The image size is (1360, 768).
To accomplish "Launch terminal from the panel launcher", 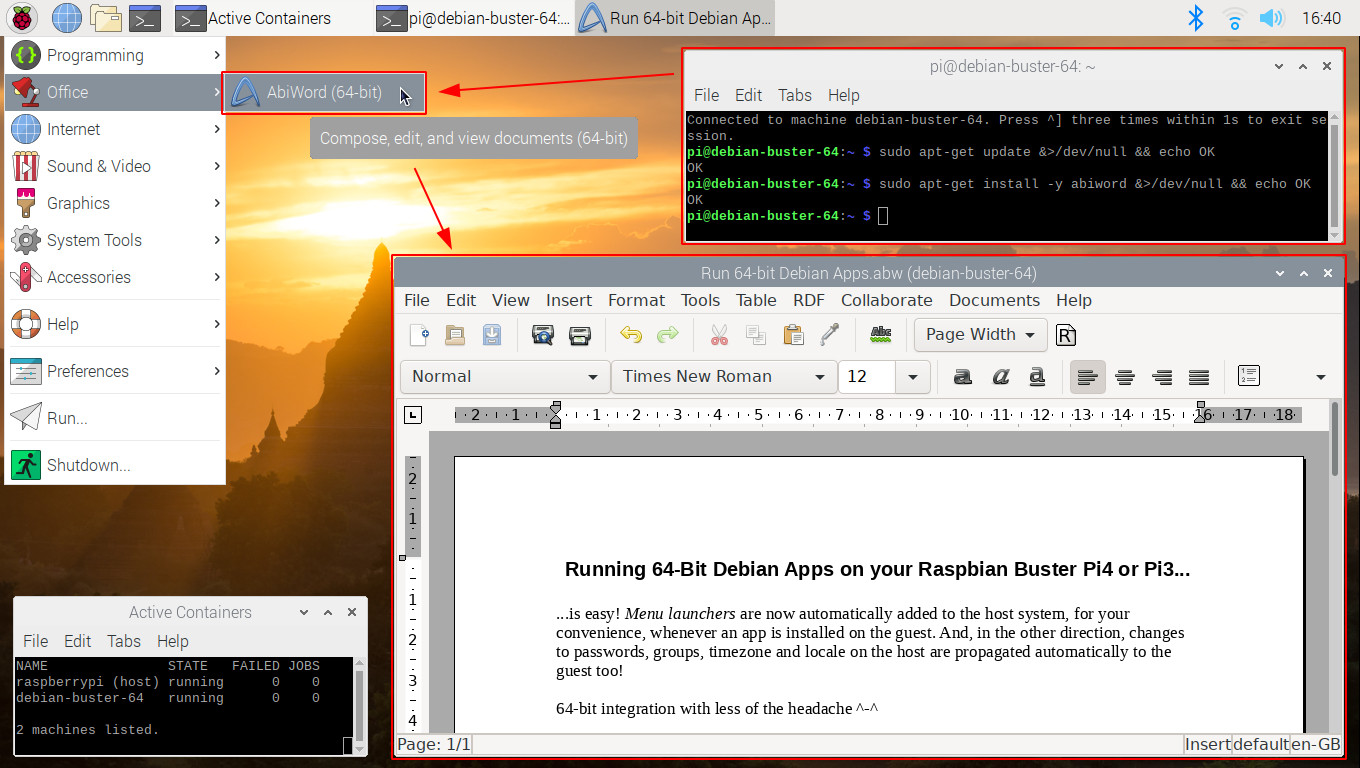I will tap(146, 17).
